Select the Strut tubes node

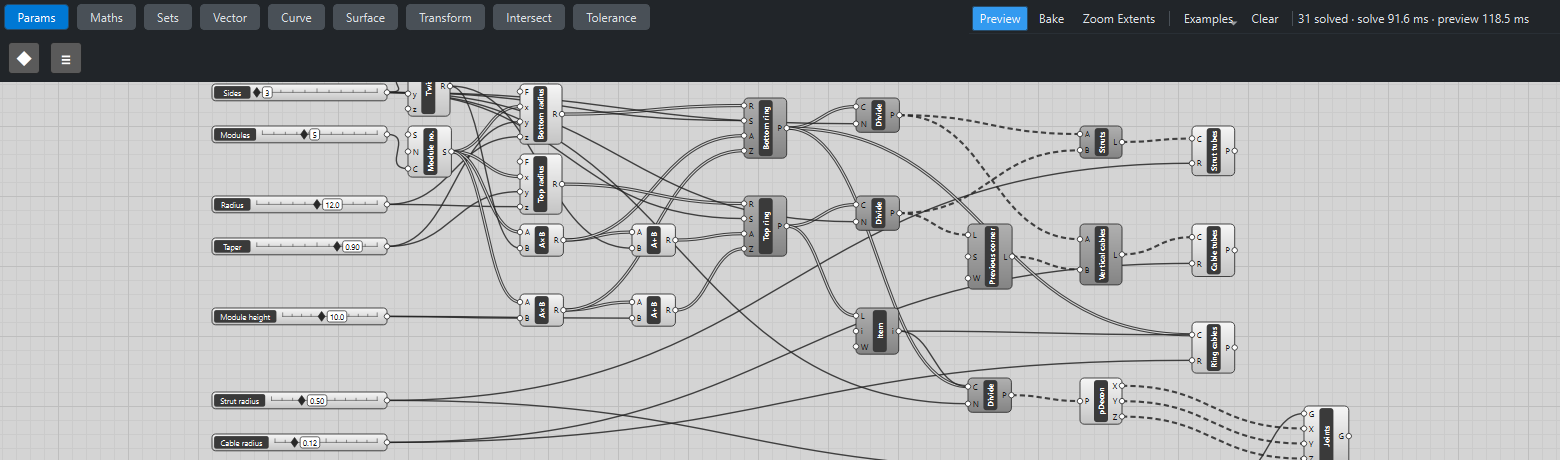(1213, 150)
